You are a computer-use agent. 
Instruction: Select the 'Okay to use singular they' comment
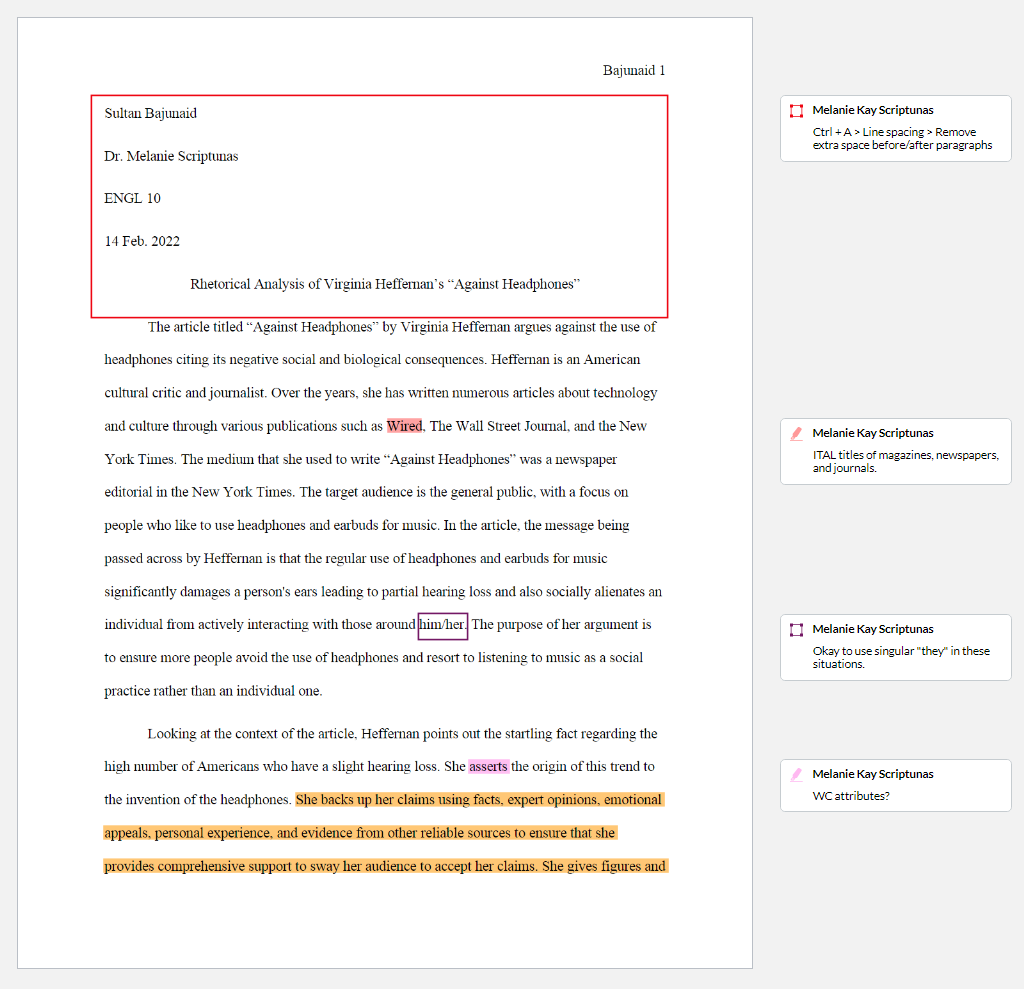click(x=895, y=647)
